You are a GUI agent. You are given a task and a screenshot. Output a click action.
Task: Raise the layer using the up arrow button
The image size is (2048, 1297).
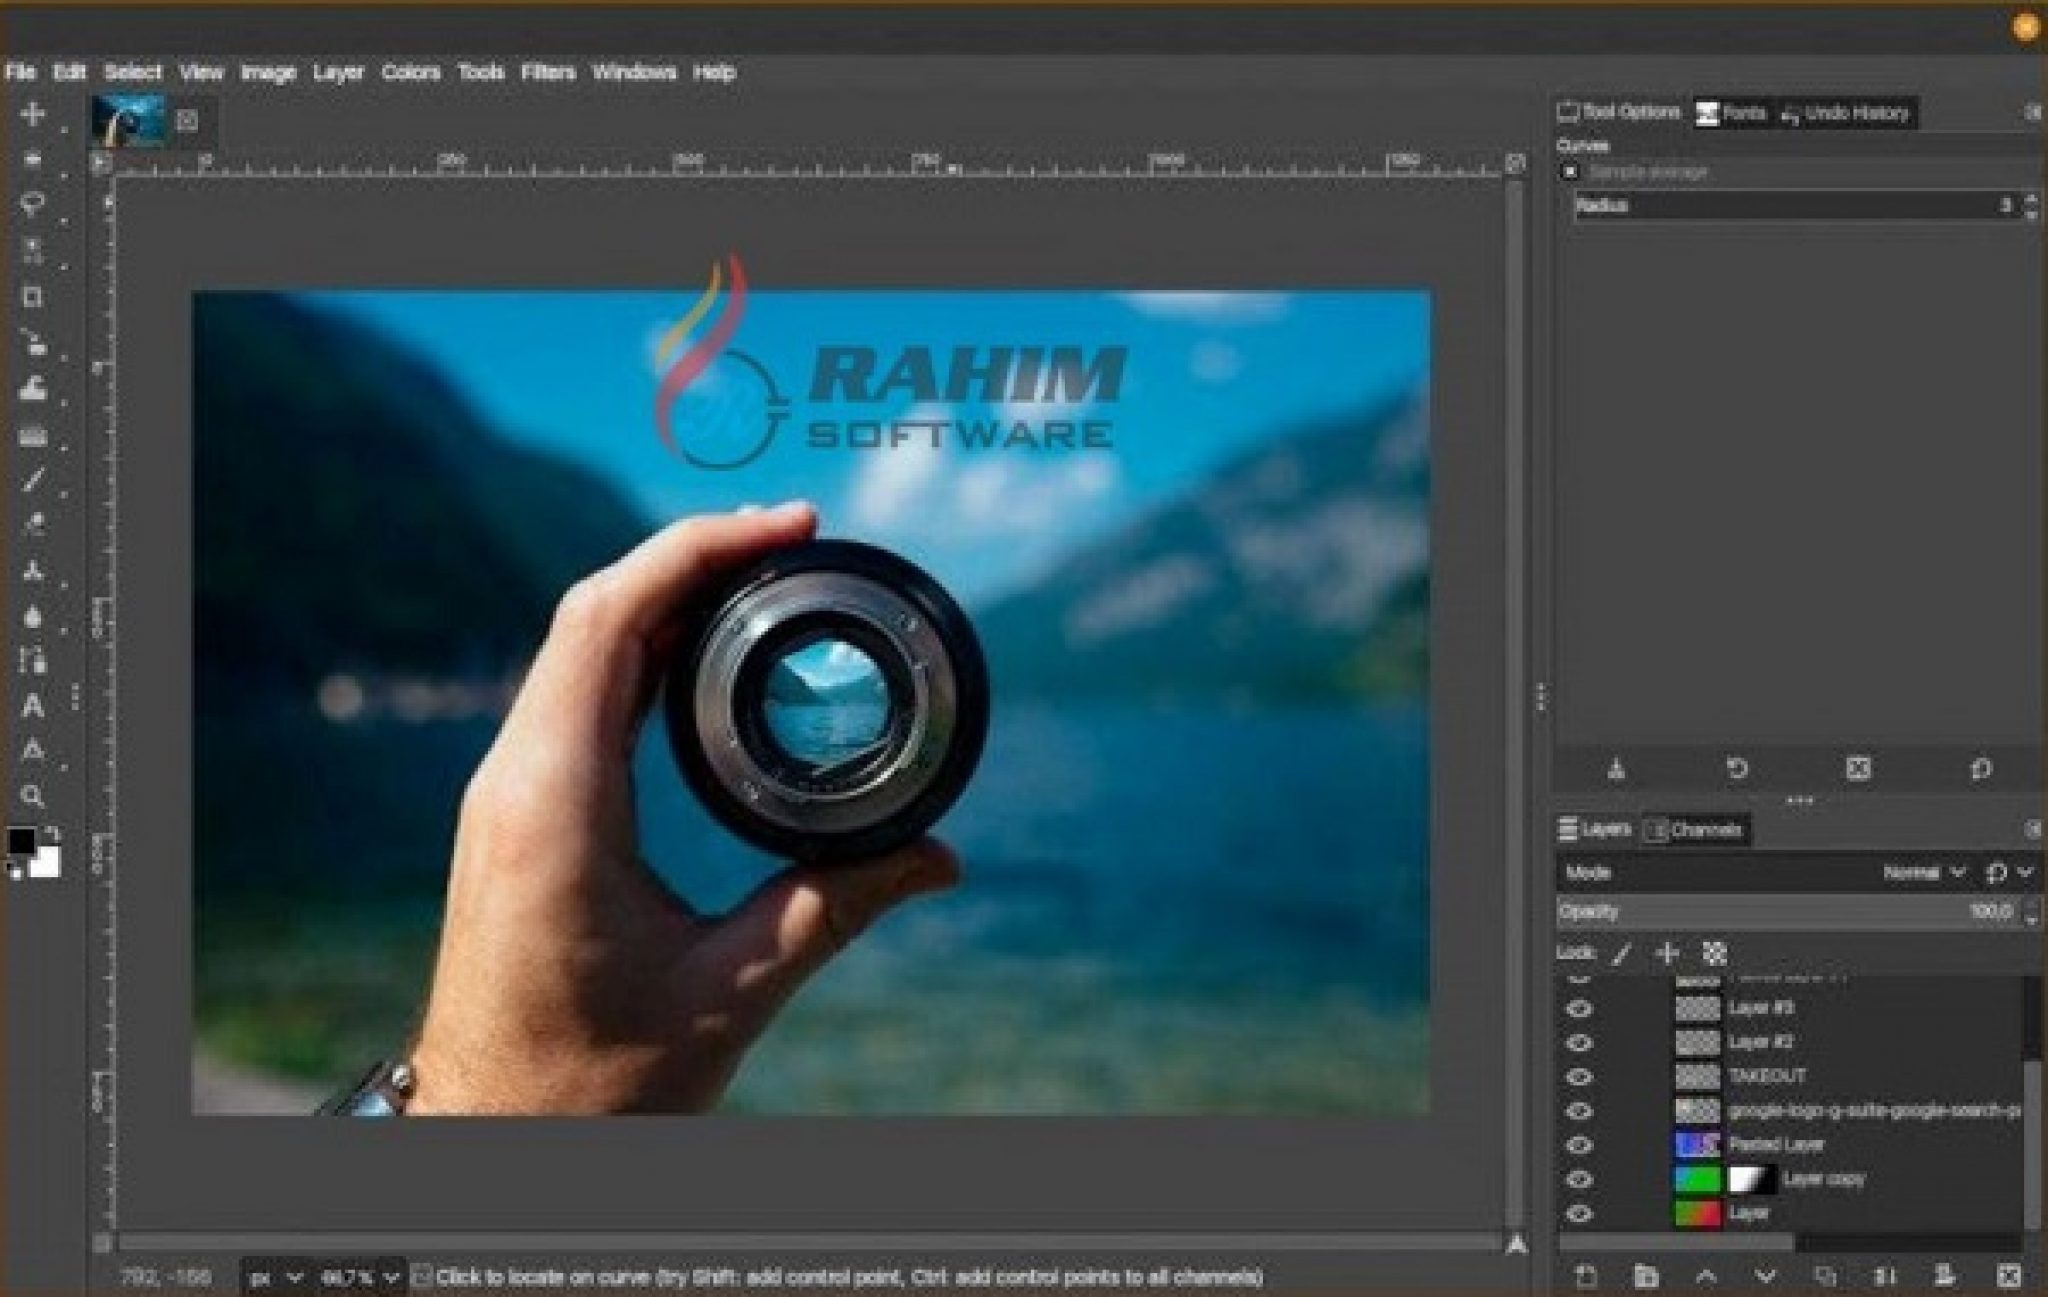pyautogui.click(x=1705, y=1276)
